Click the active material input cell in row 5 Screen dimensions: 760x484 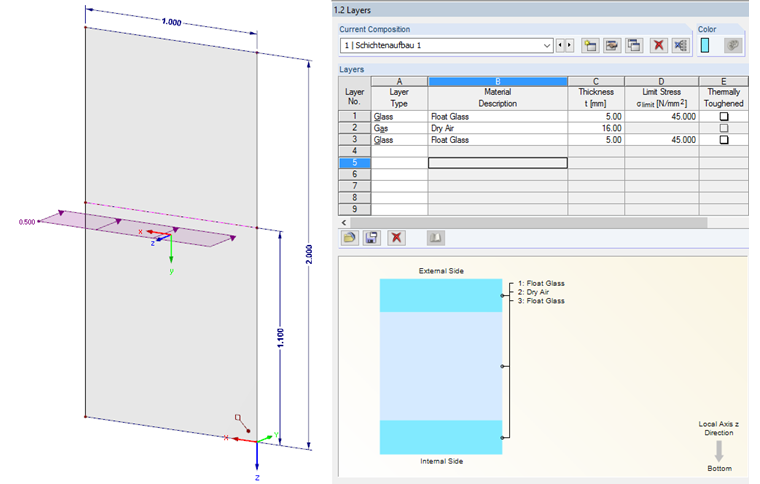498,163
